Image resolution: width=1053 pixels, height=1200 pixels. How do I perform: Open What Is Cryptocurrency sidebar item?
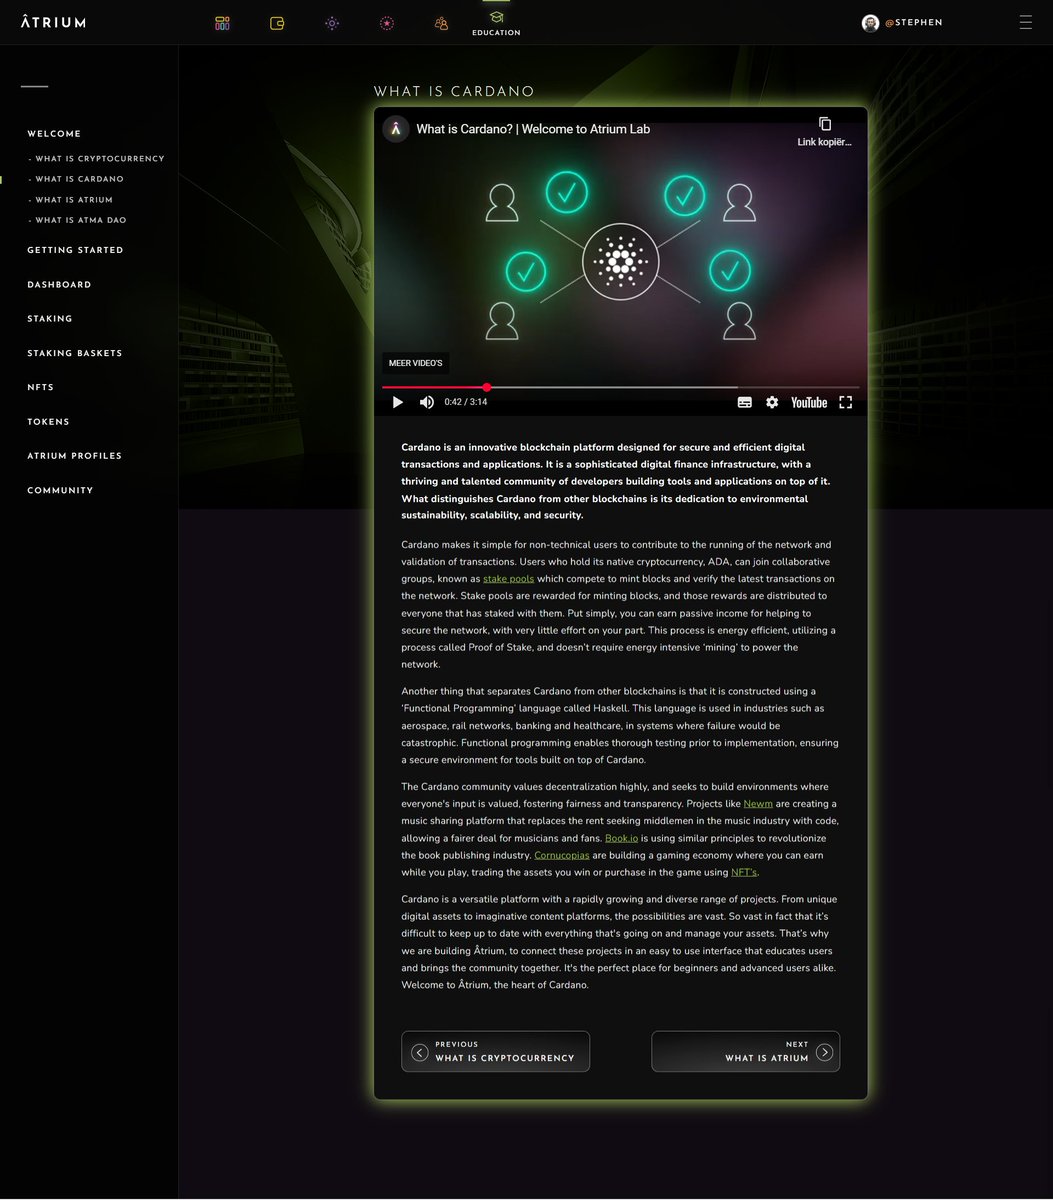tap(99, 159)
